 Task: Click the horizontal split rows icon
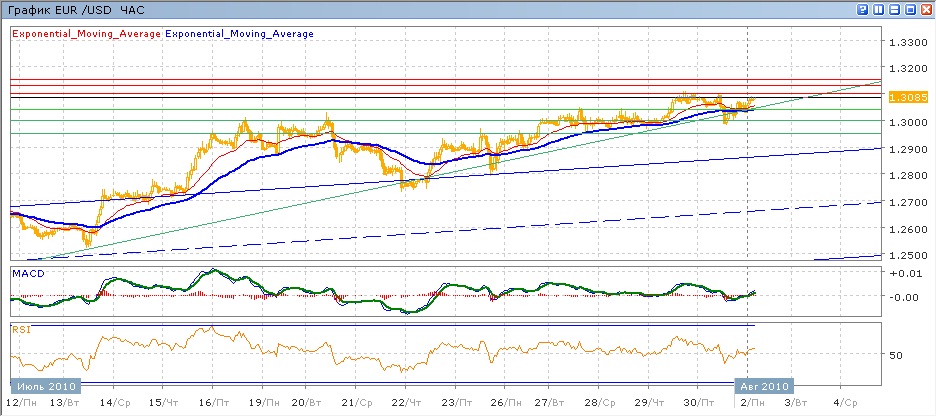click(894, 9)
